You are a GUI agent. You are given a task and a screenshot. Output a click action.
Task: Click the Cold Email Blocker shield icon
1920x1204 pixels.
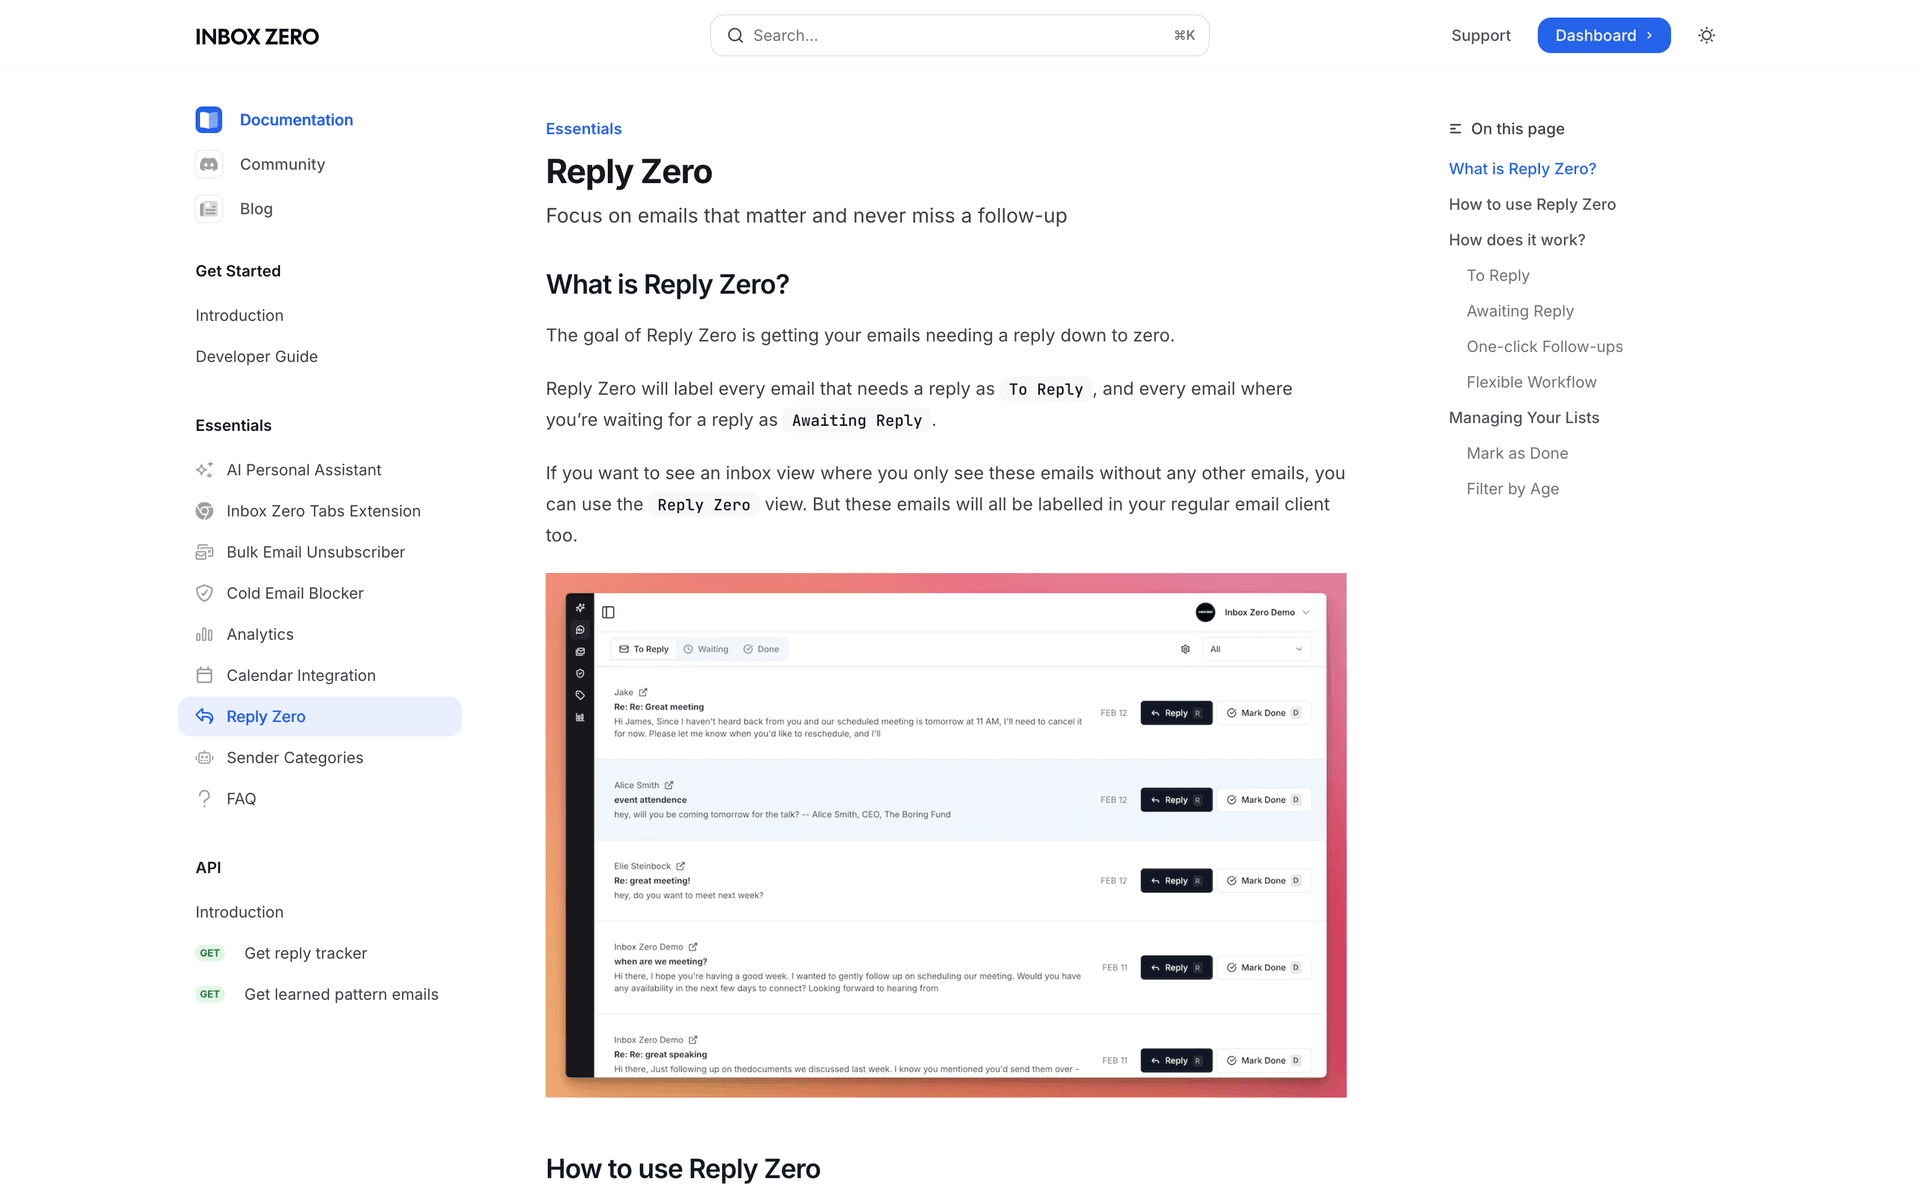tap(205, 592)
